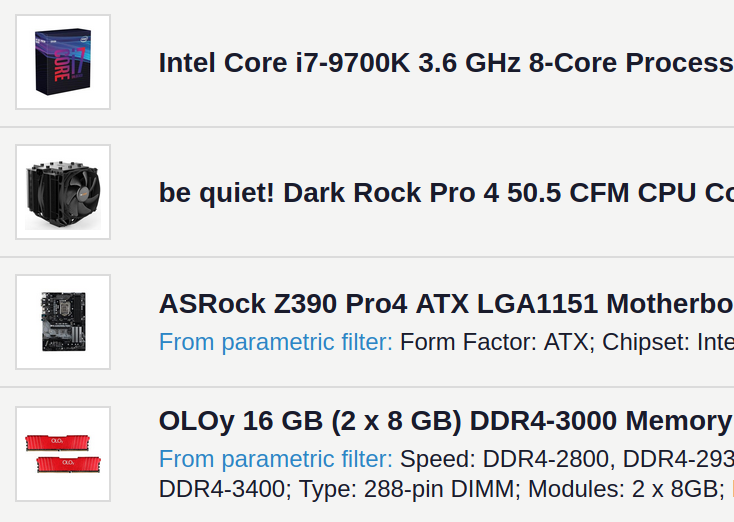
Task: Open the ASRock Z390 Pro4 product title
Action: (445, 303)
